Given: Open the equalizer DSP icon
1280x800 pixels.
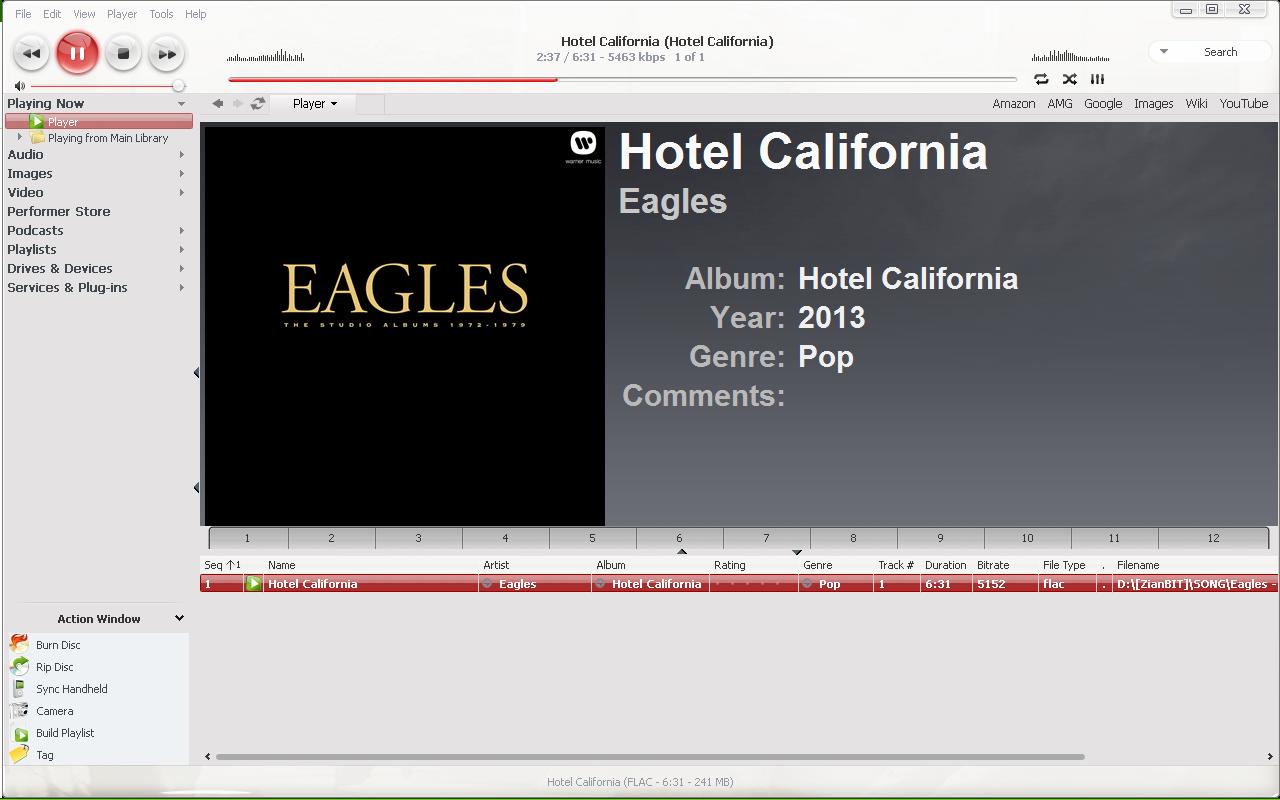Looking at the screenshot, I should [x=1097, y=79].
